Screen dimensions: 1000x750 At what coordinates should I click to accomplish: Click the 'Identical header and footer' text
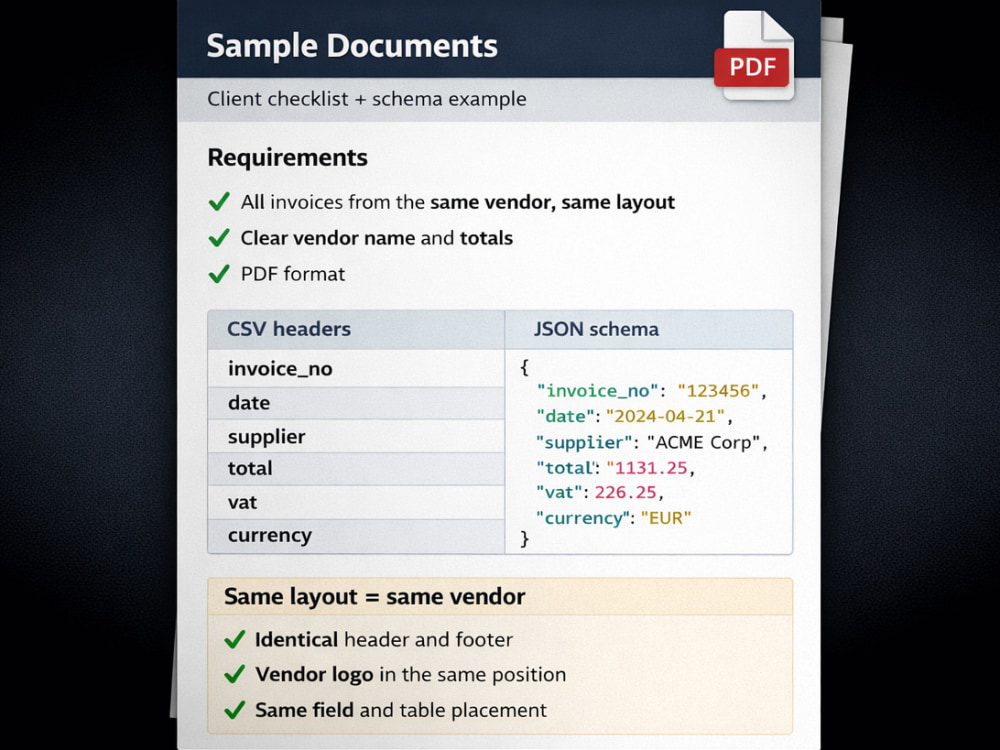point(383,640)
